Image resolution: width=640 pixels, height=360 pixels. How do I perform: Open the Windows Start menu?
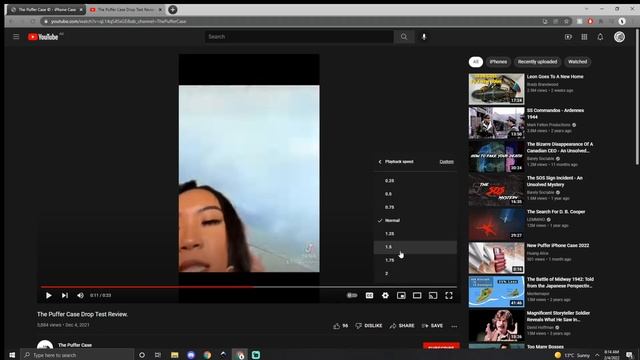pos(12,355)
